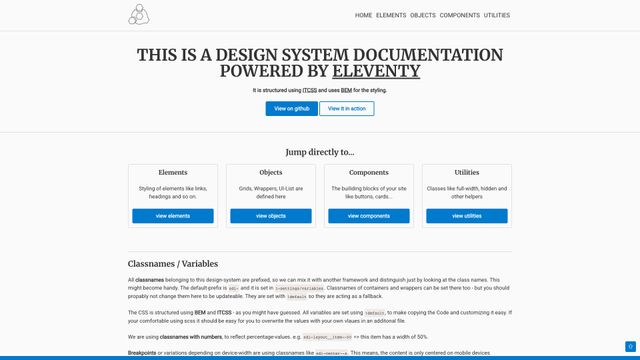The height and width of the screenshot is (360, 640).
Task: Click the 'Grids, Wrappers, UI-List' description
Action: (271, 193)
